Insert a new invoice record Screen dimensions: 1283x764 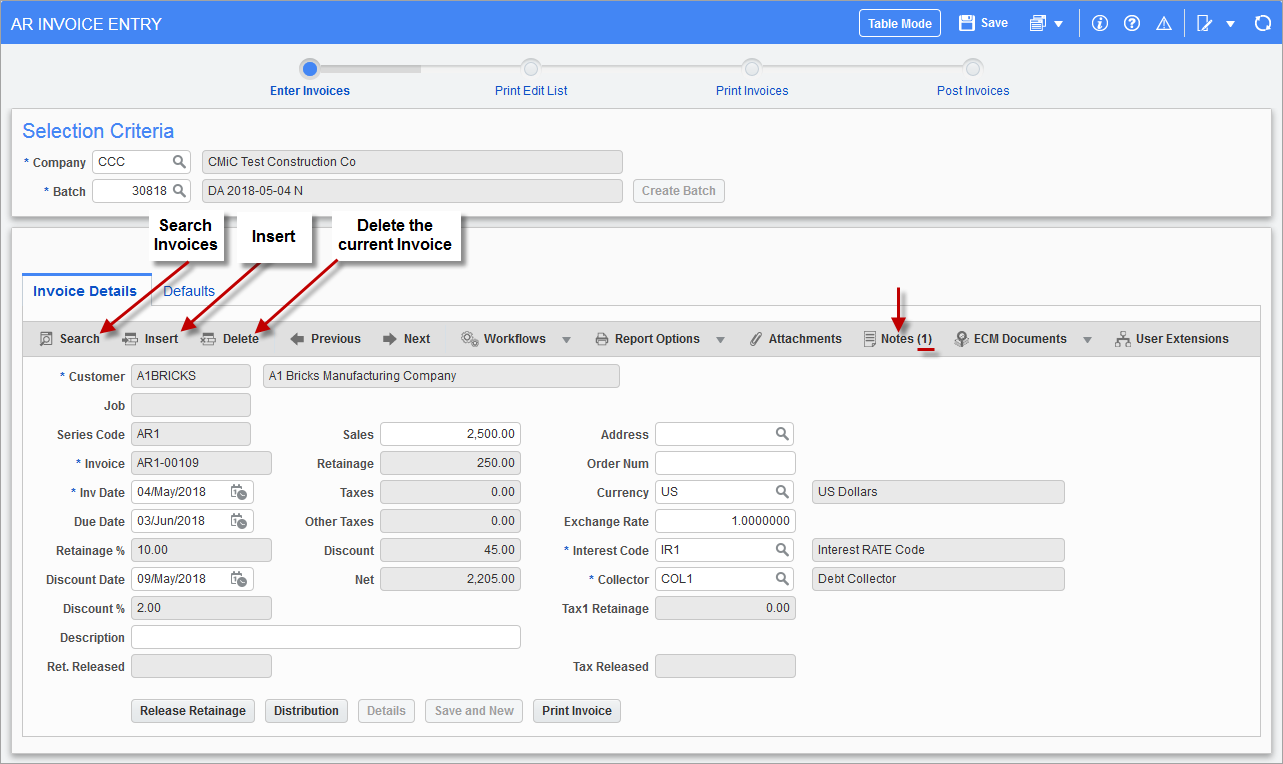pos(150,339)
